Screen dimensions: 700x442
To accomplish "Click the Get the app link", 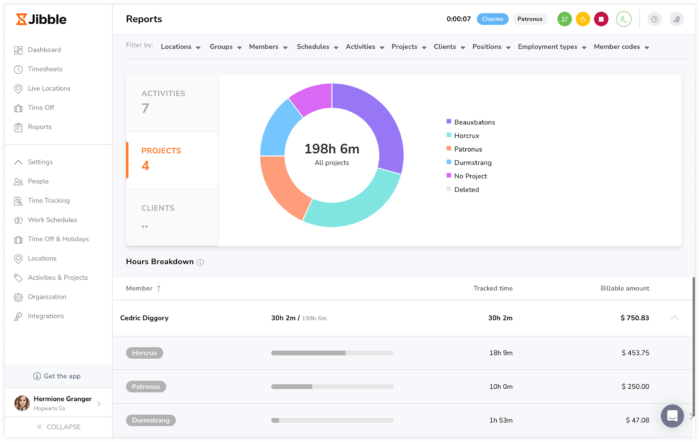I will point(56,376).
